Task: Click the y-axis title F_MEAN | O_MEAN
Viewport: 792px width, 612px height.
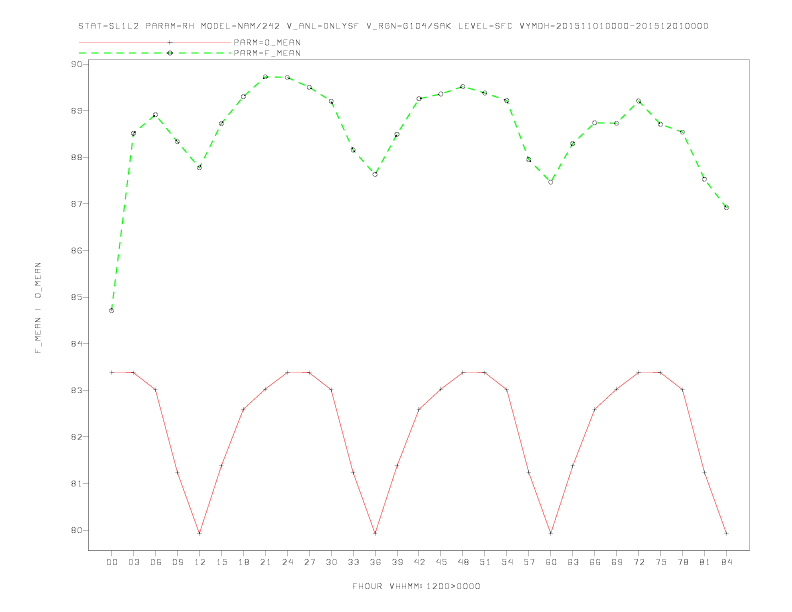Action: [x=38, y=308]
